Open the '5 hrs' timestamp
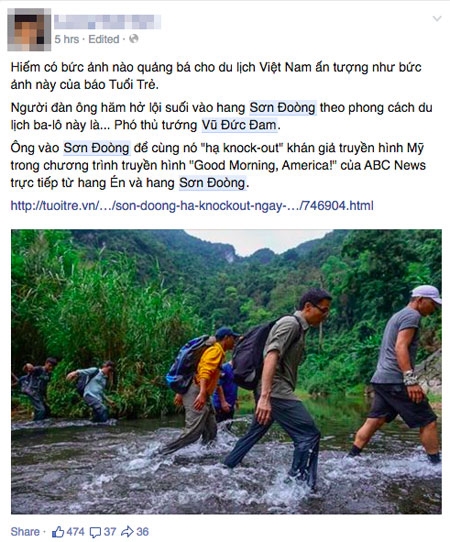450x542 pixels. pyautogui.click(x=67, y=39)
